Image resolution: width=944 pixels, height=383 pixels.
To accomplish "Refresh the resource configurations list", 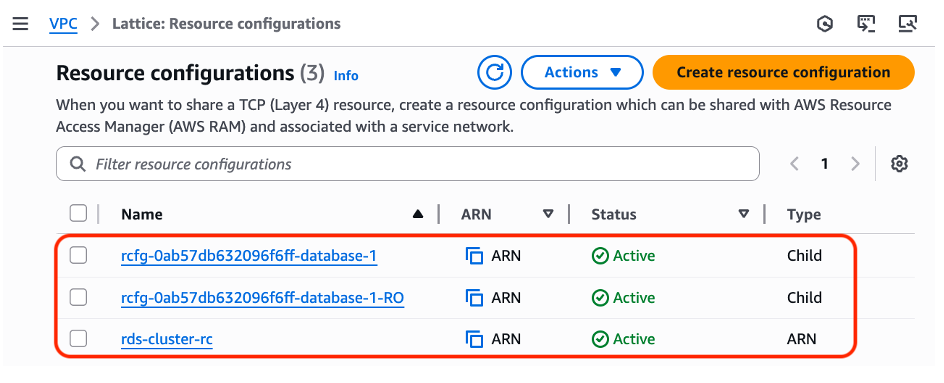I will coord(494,72).
